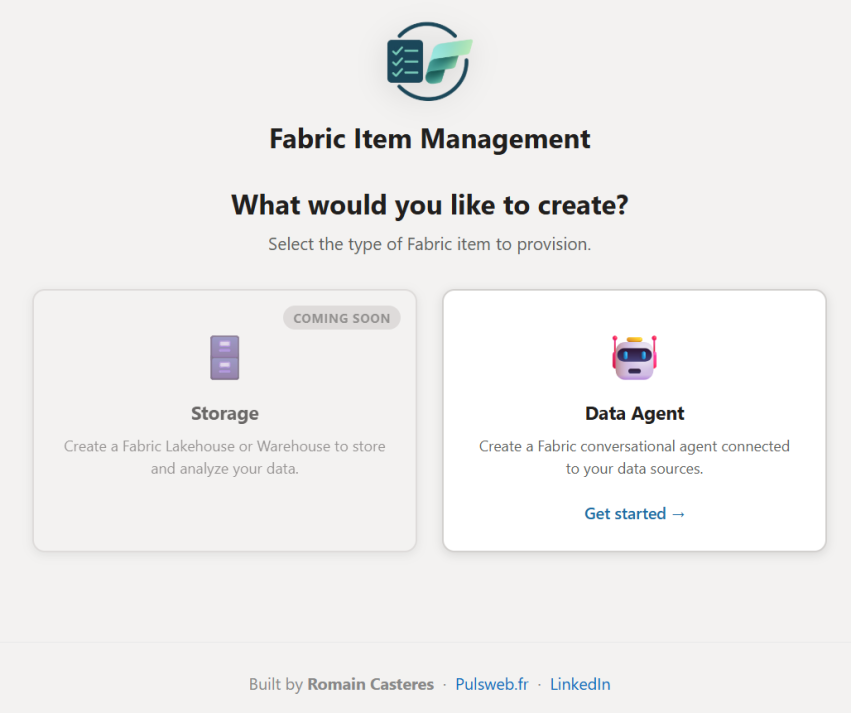Open the Pulsweb.fr footer link

(492, 684)
